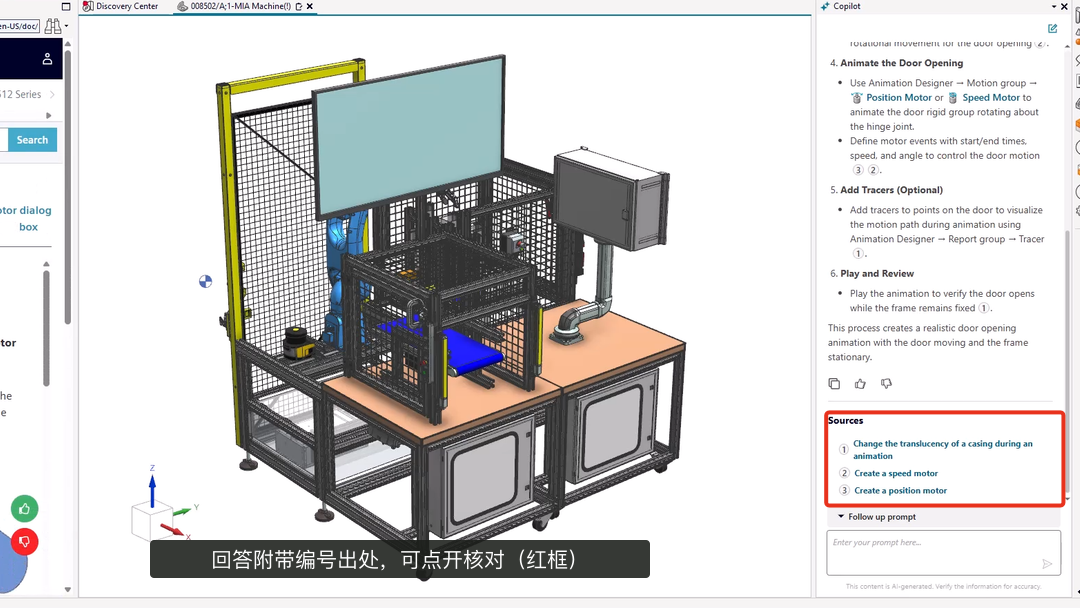Open the user profile icon in the help panel
1080x608 pixels.
(47, 59)
